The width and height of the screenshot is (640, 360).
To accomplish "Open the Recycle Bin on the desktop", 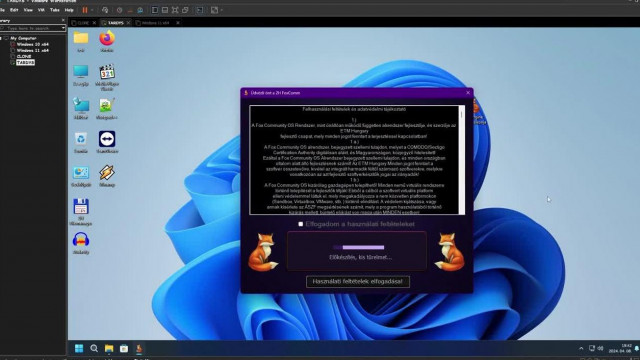I will (81, 142).
